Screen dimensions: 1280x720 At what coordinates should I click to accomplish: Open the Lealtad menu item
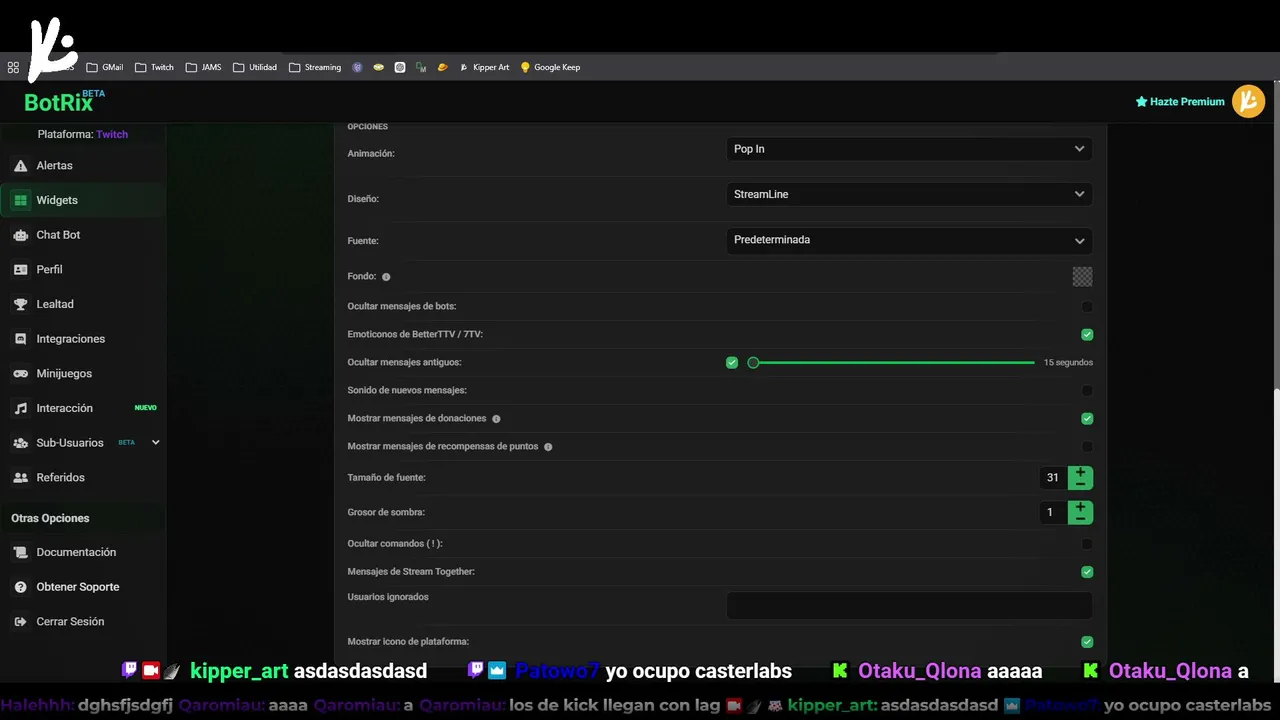pos(83,304)
